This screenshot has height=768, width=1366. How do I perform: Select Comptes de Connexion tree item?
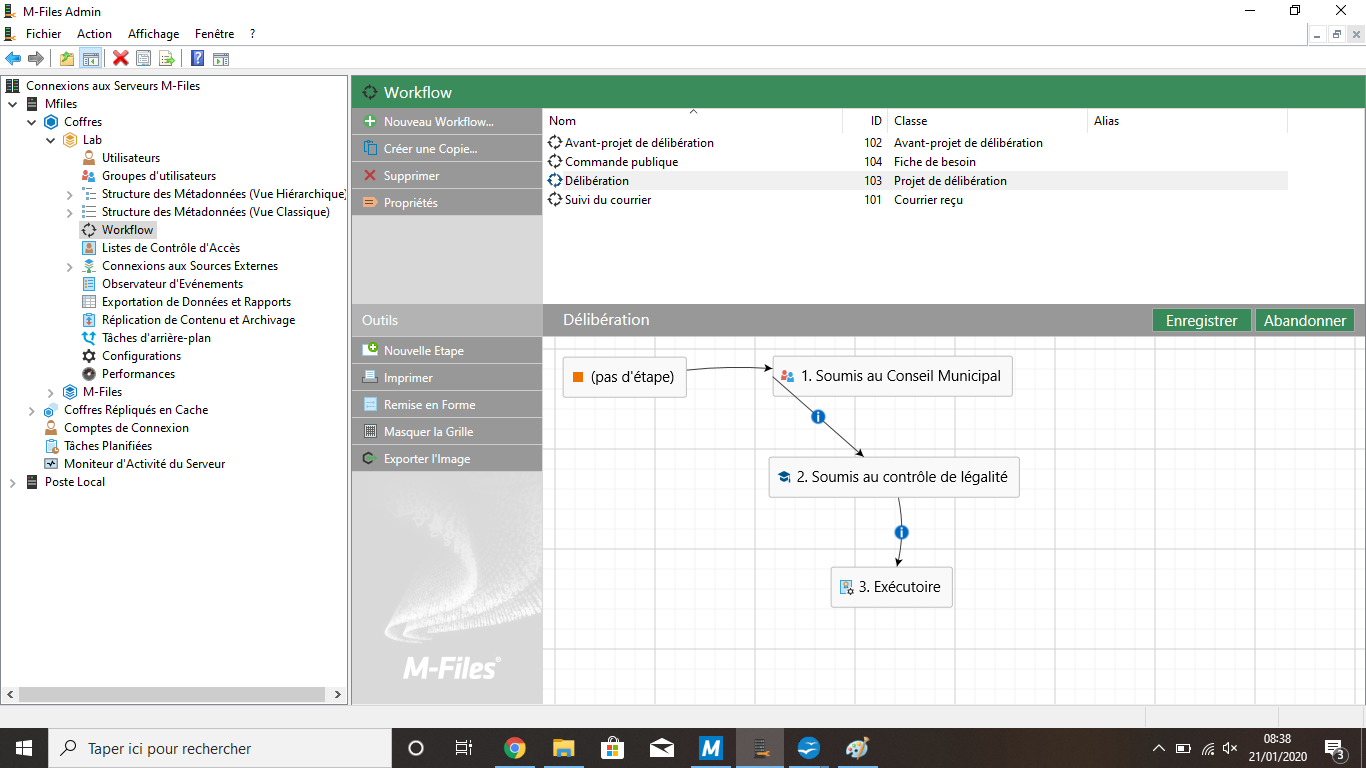tap(126, 428)
